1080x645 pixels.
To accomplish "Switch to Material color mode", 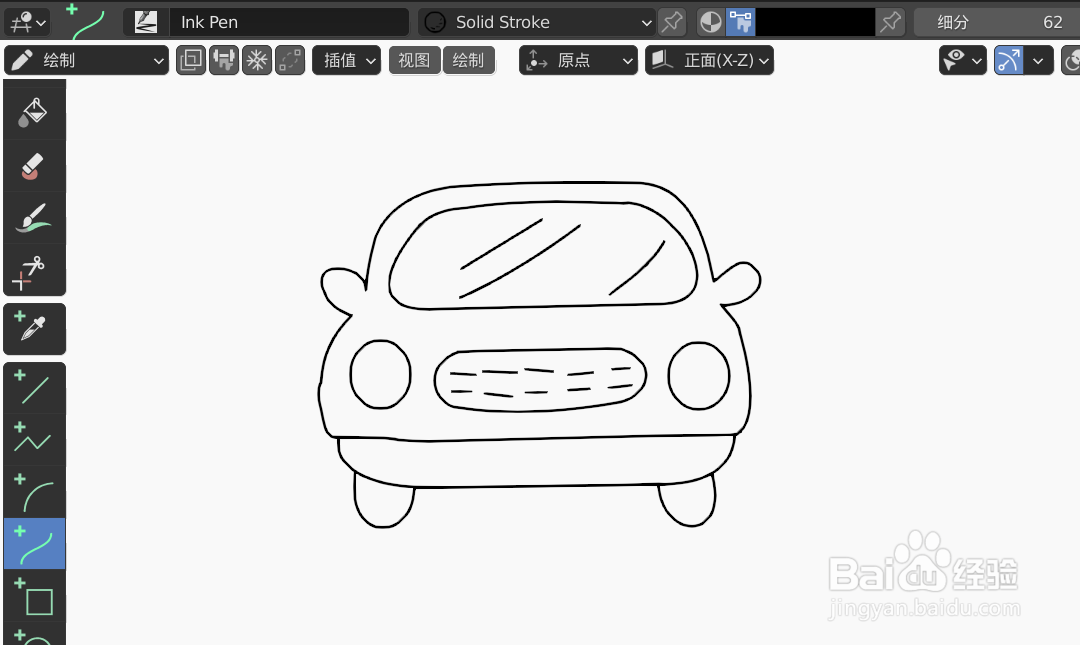I will (x=711, y=22).
